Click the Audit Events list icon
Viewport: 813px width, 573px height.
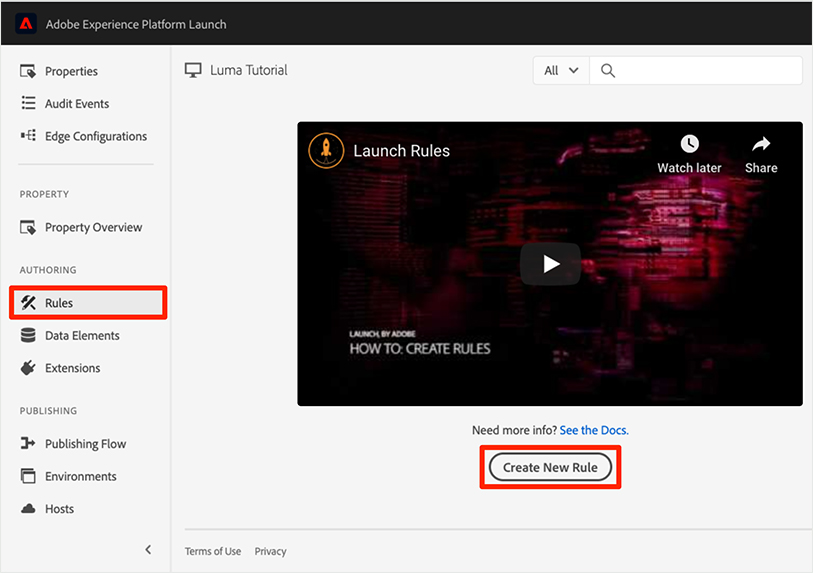pos(28,103)
